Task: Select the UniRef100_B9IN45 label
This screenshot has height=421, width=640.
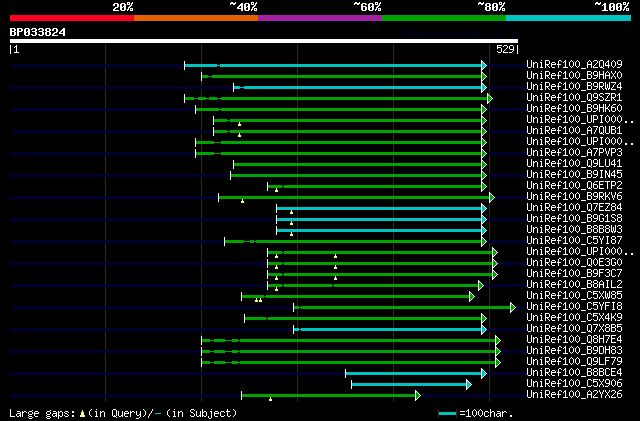Action: 574,175
